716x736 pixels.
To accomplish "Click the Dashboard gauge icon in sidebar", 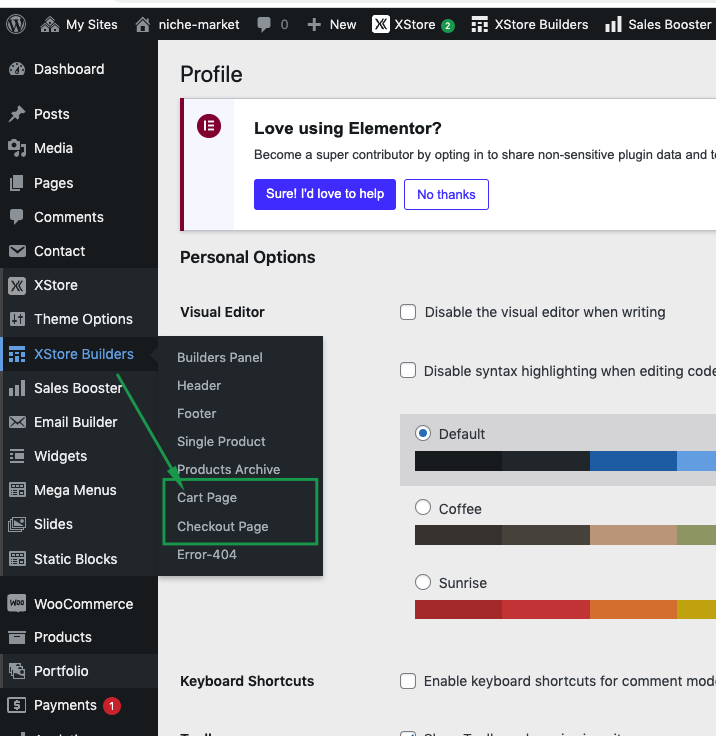I will point(17,69).
